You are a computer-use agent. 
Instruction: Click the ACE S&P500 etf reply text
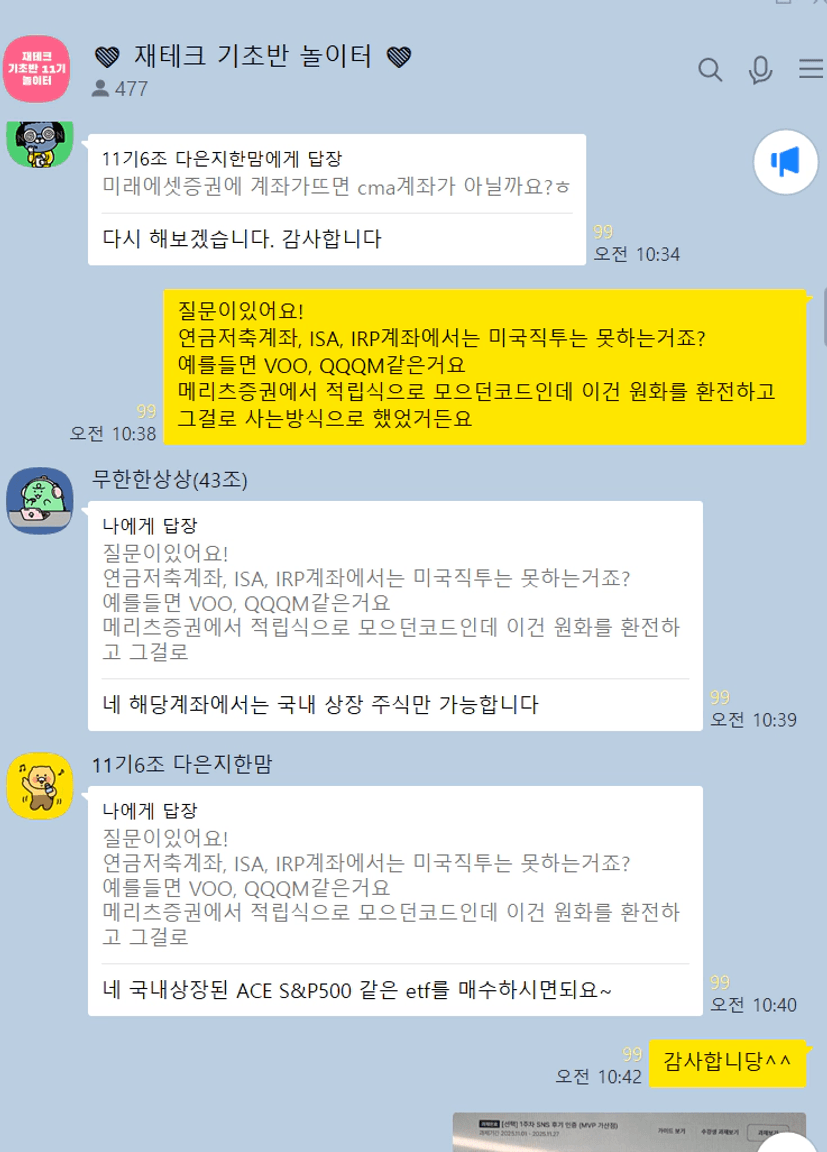tap(357, 991)
